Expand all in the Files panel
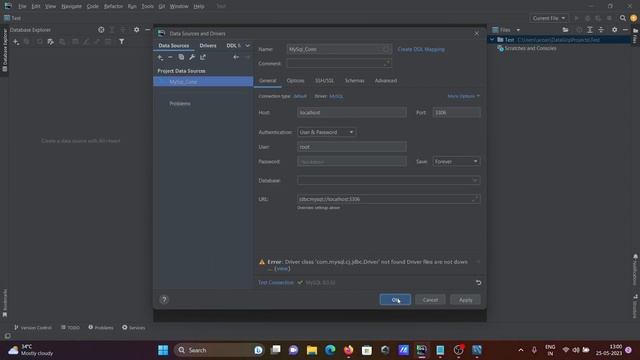Viewport: 640px width, 360px height. 590,30
